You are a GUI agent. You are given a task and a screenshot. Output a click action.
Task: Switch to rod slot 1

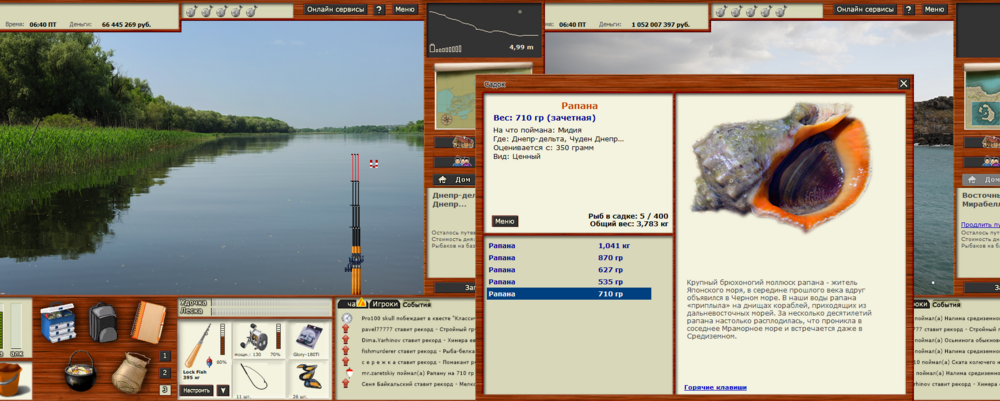click(165, 356)
